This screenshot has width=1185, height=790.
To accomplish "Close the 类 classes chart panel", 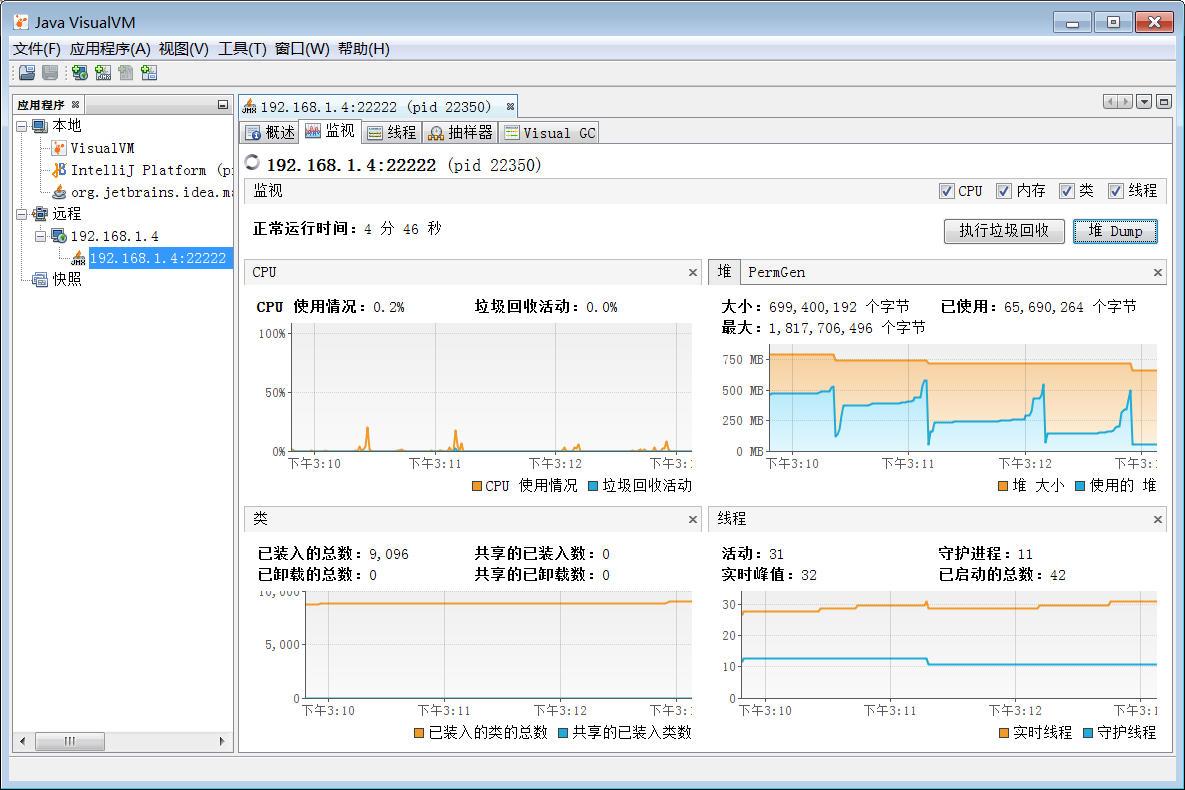I will pyautogui.click(x=692, y=519).
